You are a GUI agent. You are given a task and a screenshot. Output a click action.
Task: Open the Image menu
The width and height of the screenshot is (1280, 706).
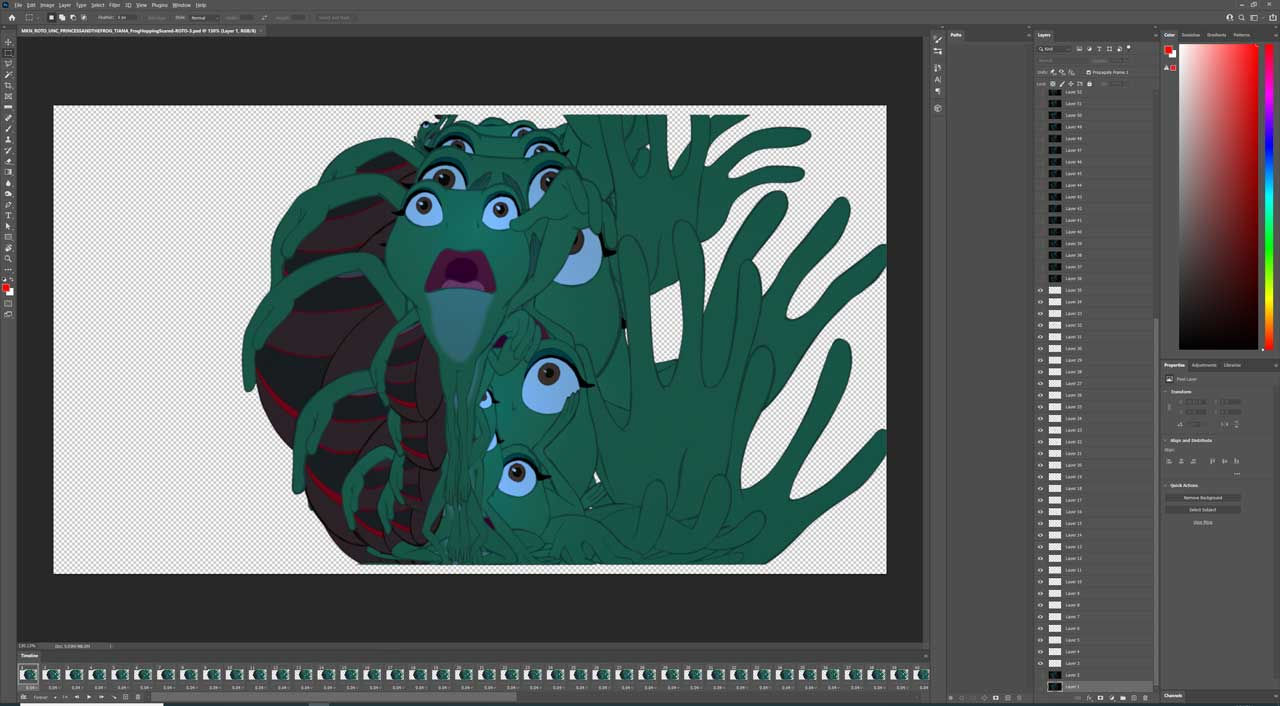tap(47, 5)
